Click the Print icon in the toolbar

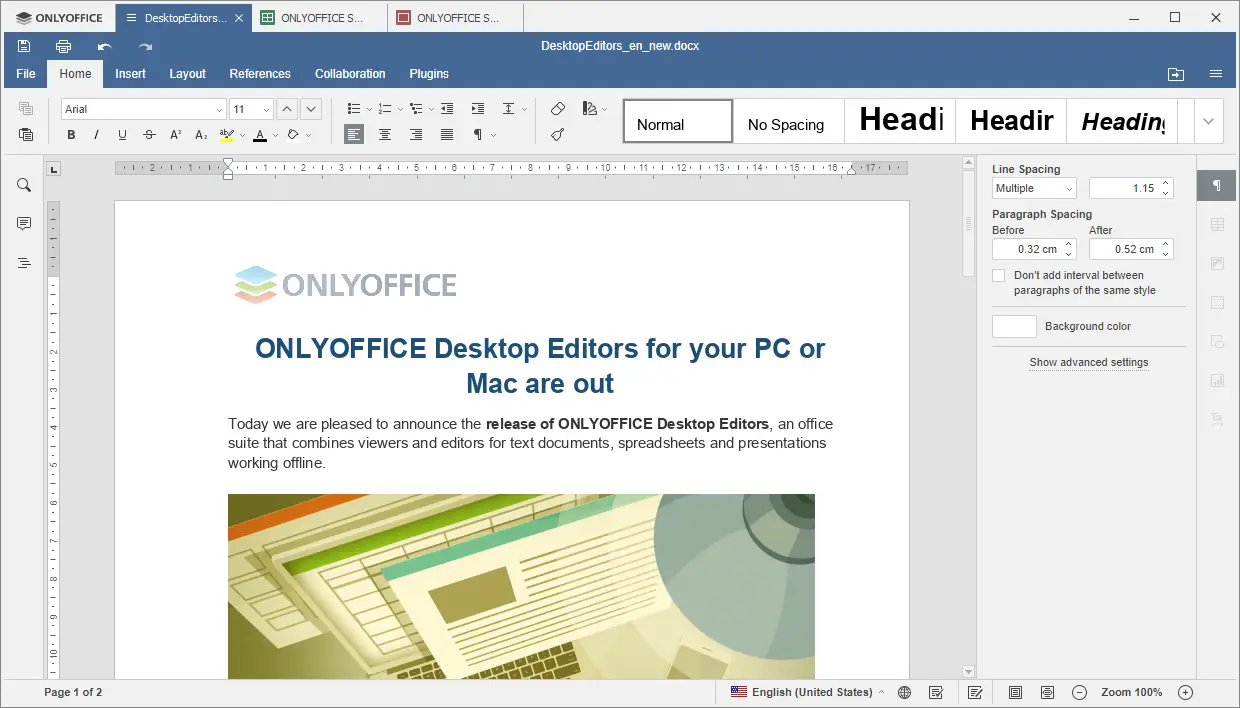[x=63, y=46]
